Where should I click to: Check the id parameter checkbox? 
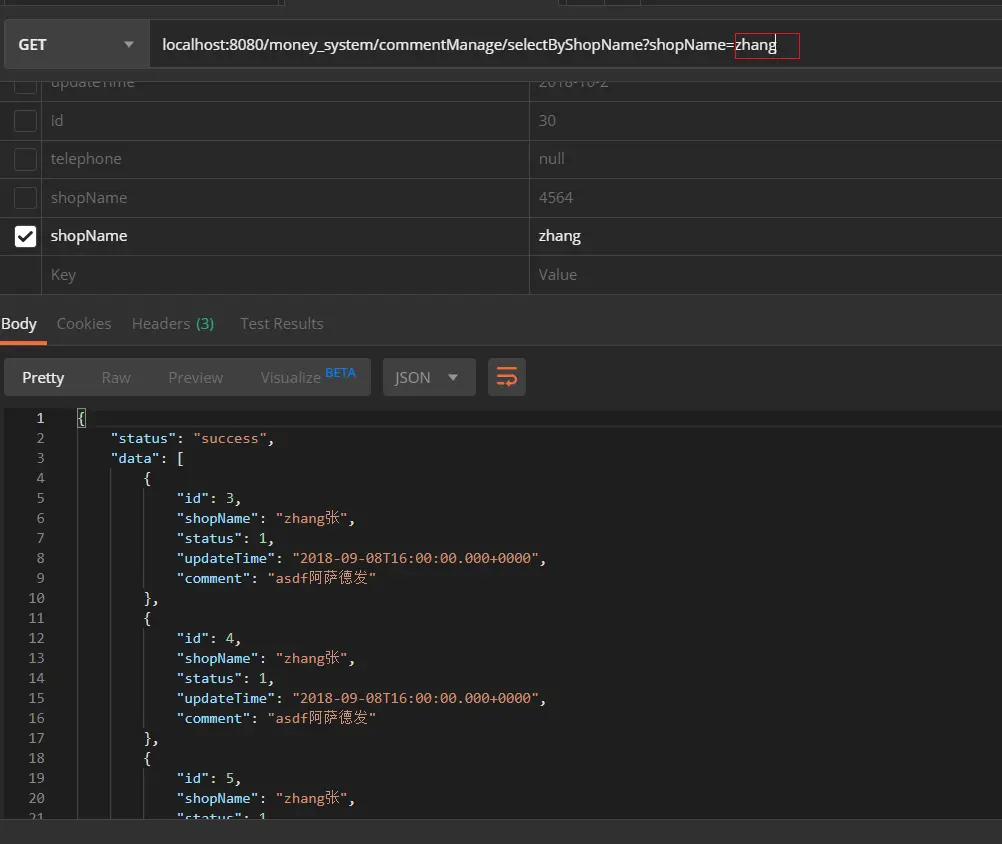[x=25, y=121]
